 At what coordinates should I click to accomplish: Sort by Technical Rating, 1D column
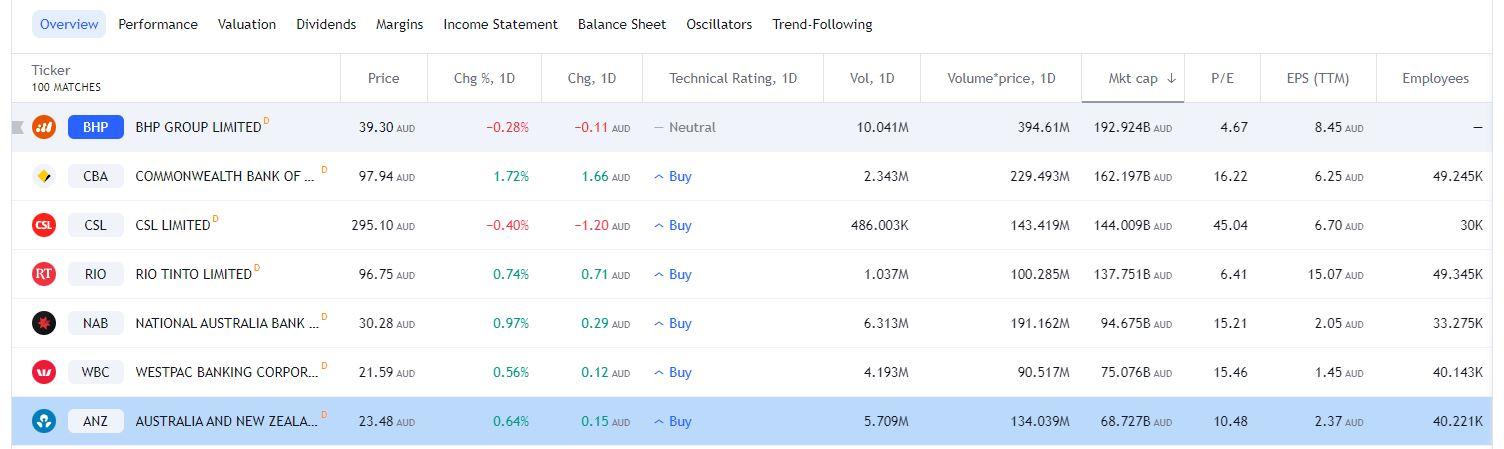[733, 78]
